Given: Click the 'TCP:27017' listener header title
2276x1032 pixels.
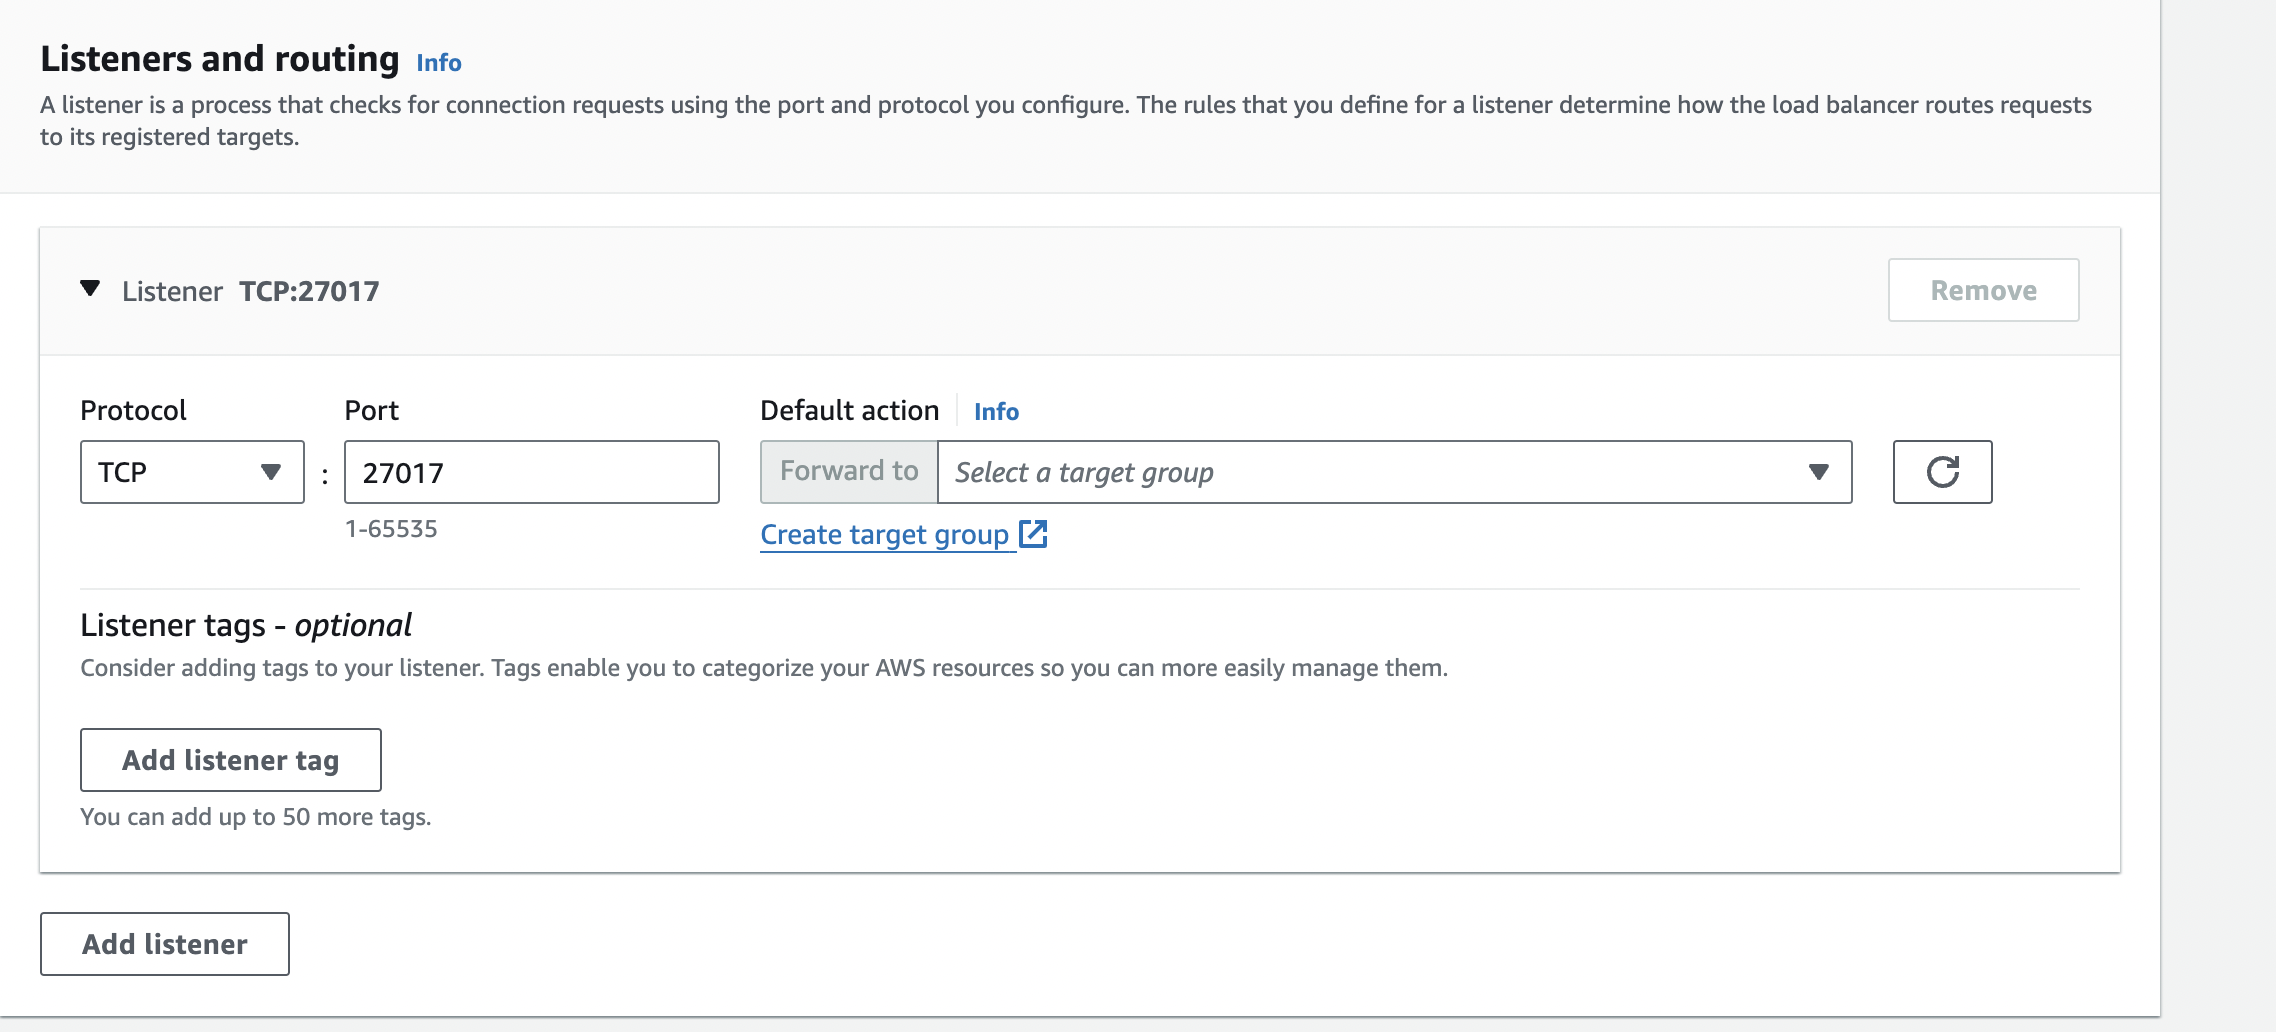Looking at the screenshot, I should point(309,291).
